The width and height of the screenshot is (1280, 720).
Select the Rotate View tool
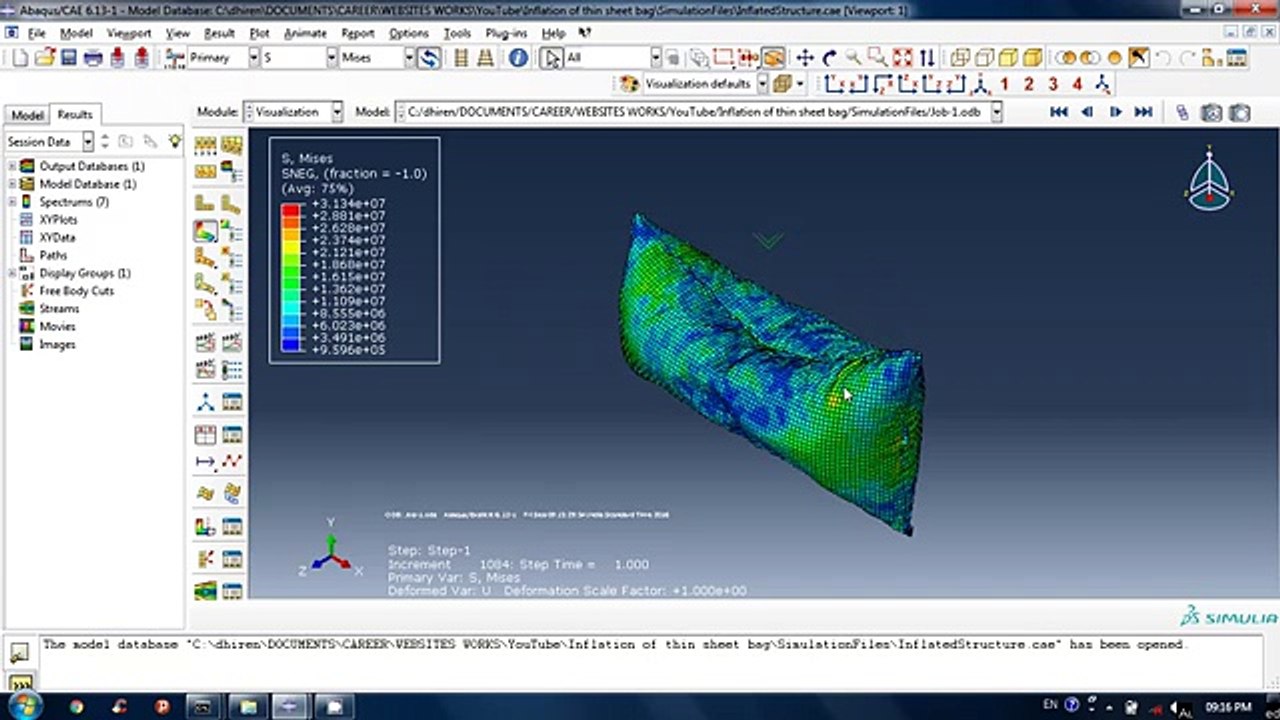point(829,58)
